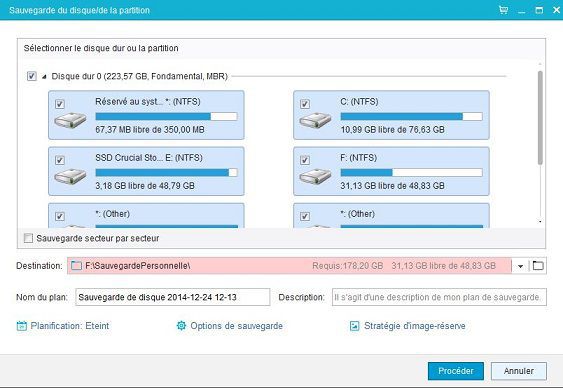Click the Description input field
The image size is (563, 388).
[x=439, y=297]
